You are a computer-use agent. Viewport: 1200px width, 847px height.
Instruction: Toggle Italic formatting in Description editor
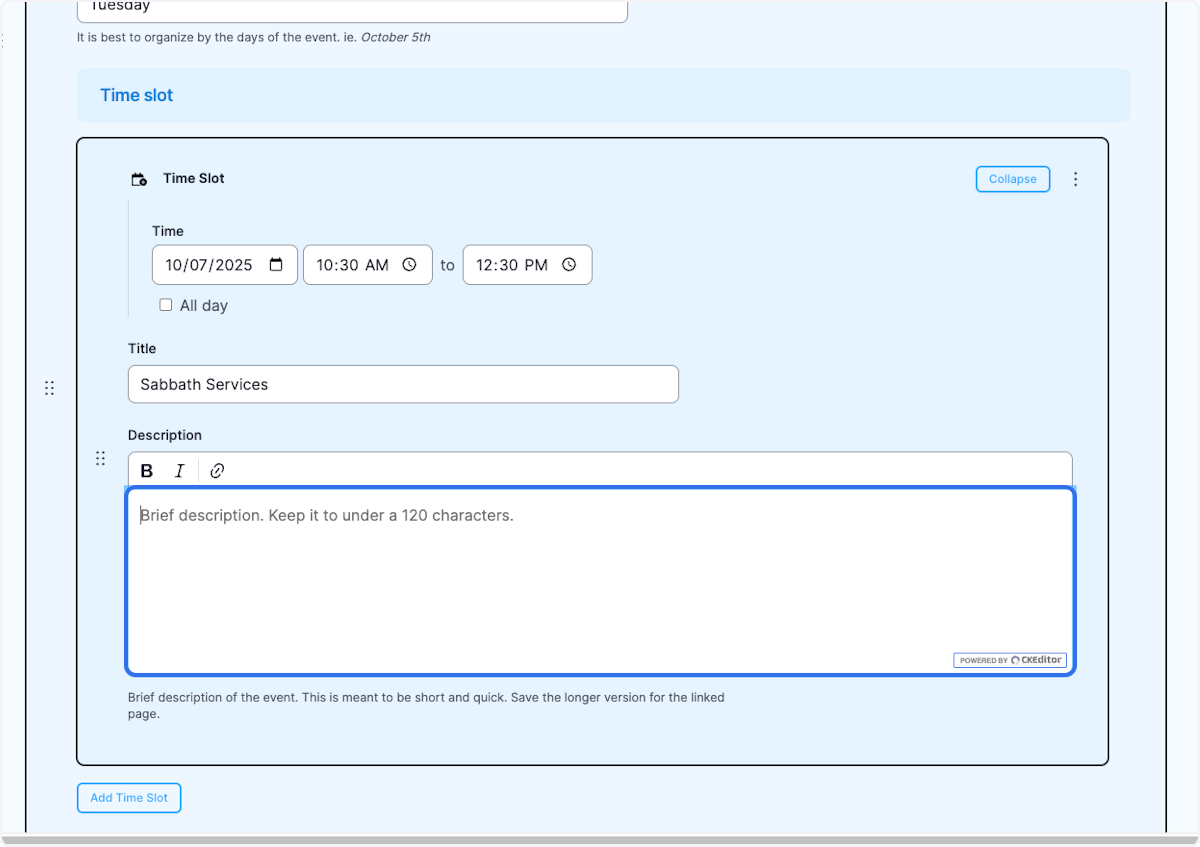(x=180, y=471)
